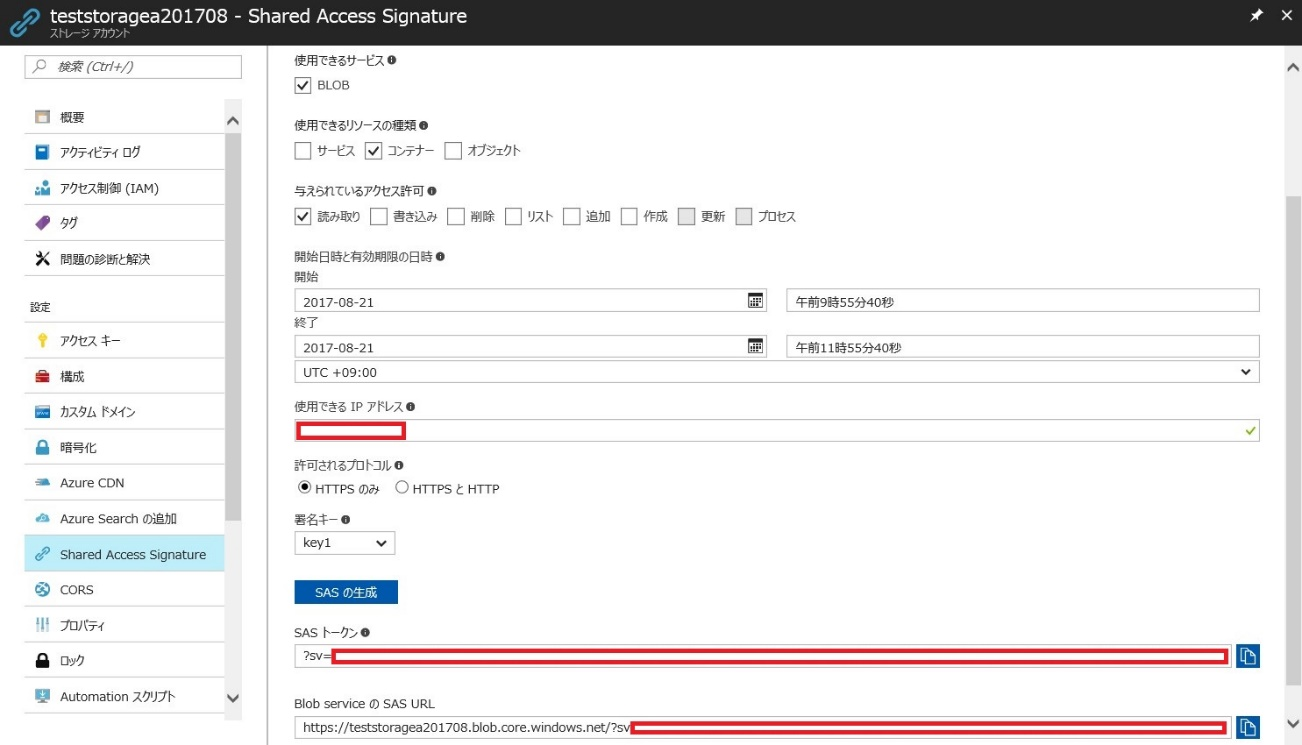Image resolution: width=1302 pixels, height=745 pixels.
Task: Enable the 削除 permission checkbox
Action: click(456, 216)
